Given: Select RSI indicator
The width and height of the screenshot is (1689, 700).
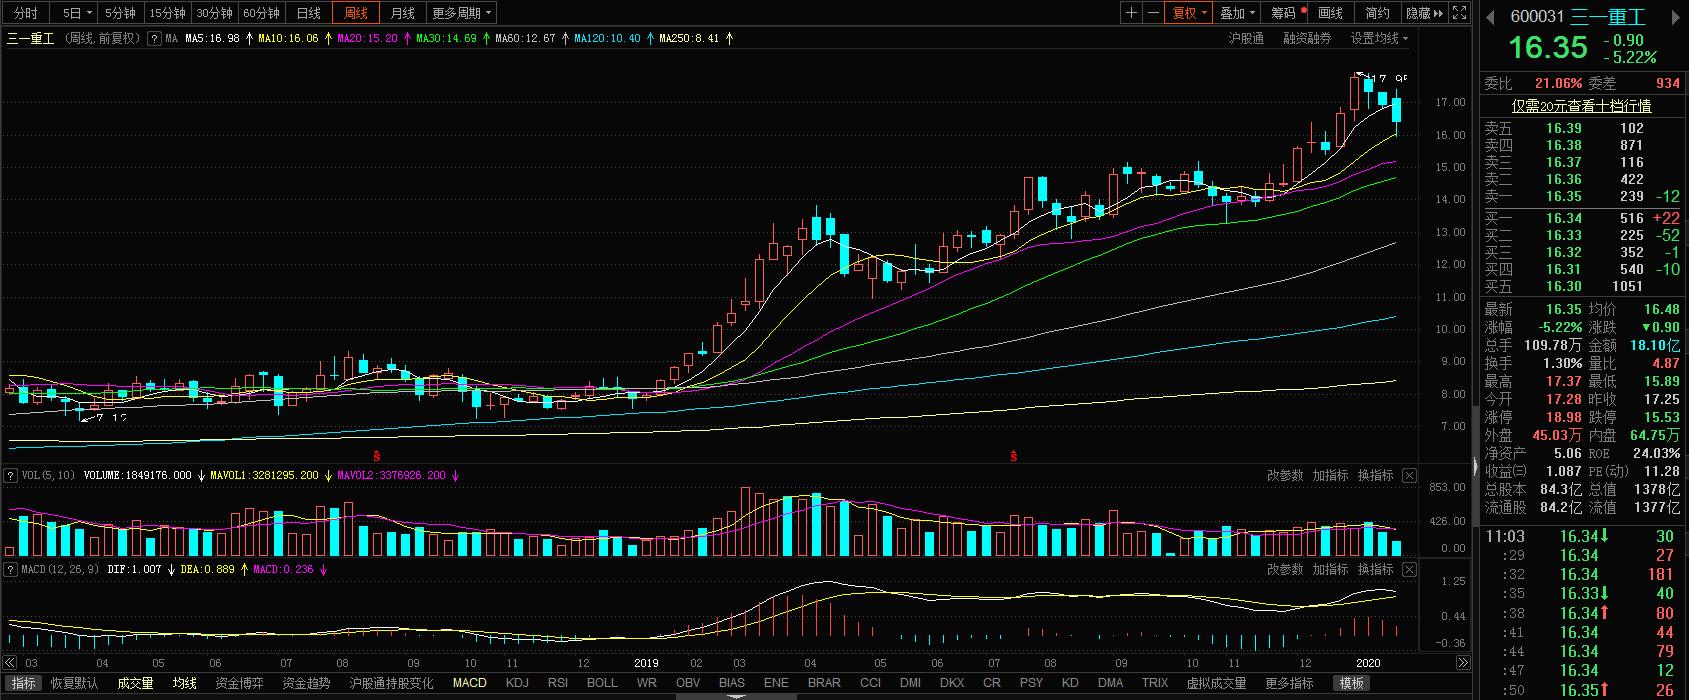Looking at the screenshot, I should pos(558,683).
